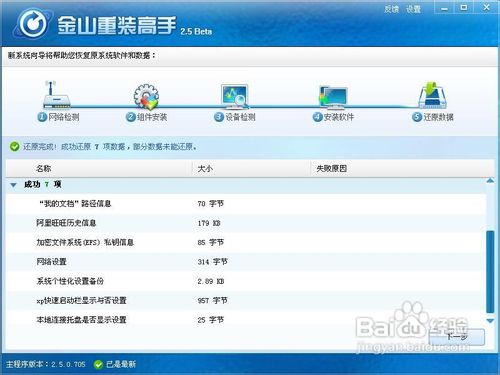Sort by 失败原因 column header

click(x=332, y=168)
